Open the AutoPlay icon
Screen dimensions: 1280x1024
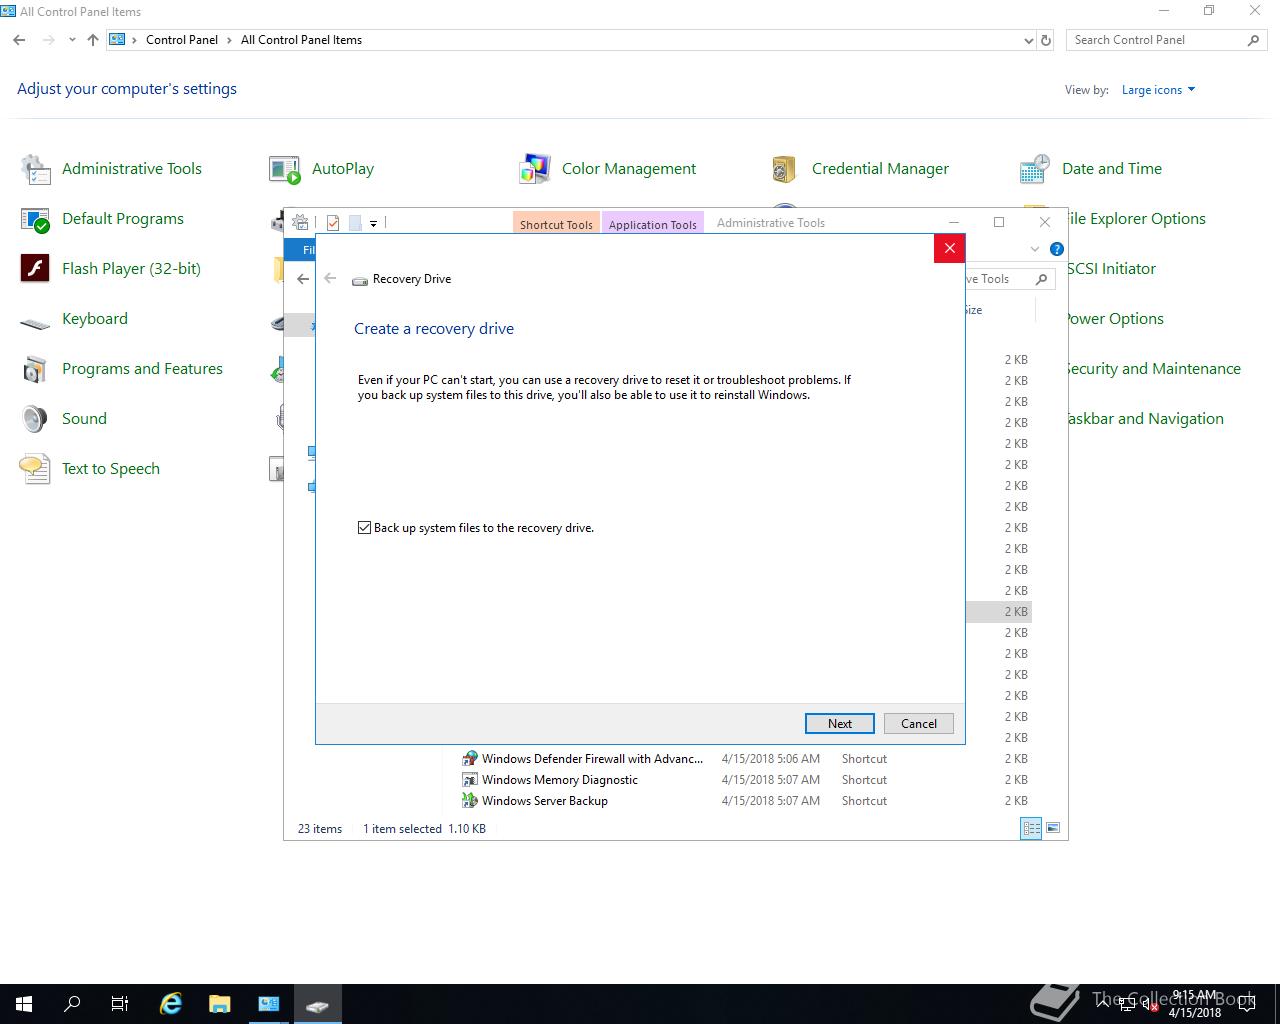tap(285, 169)
